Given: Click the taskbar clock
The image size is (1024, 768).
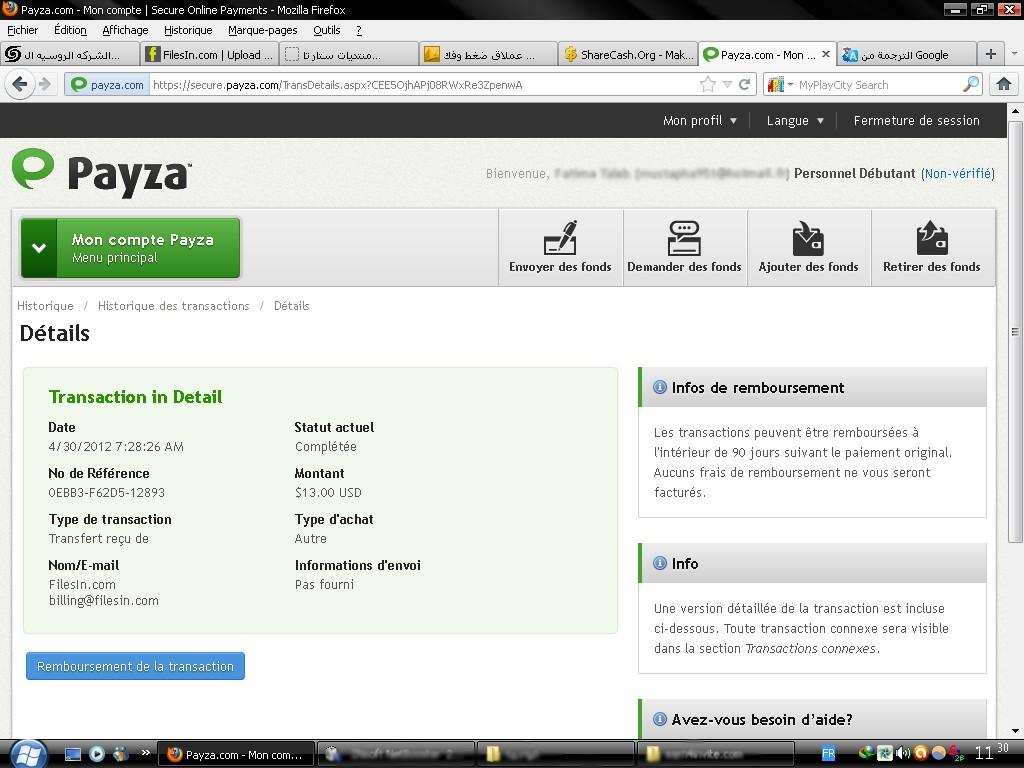Looking at the screenshot, I should [x=993, y=752].
